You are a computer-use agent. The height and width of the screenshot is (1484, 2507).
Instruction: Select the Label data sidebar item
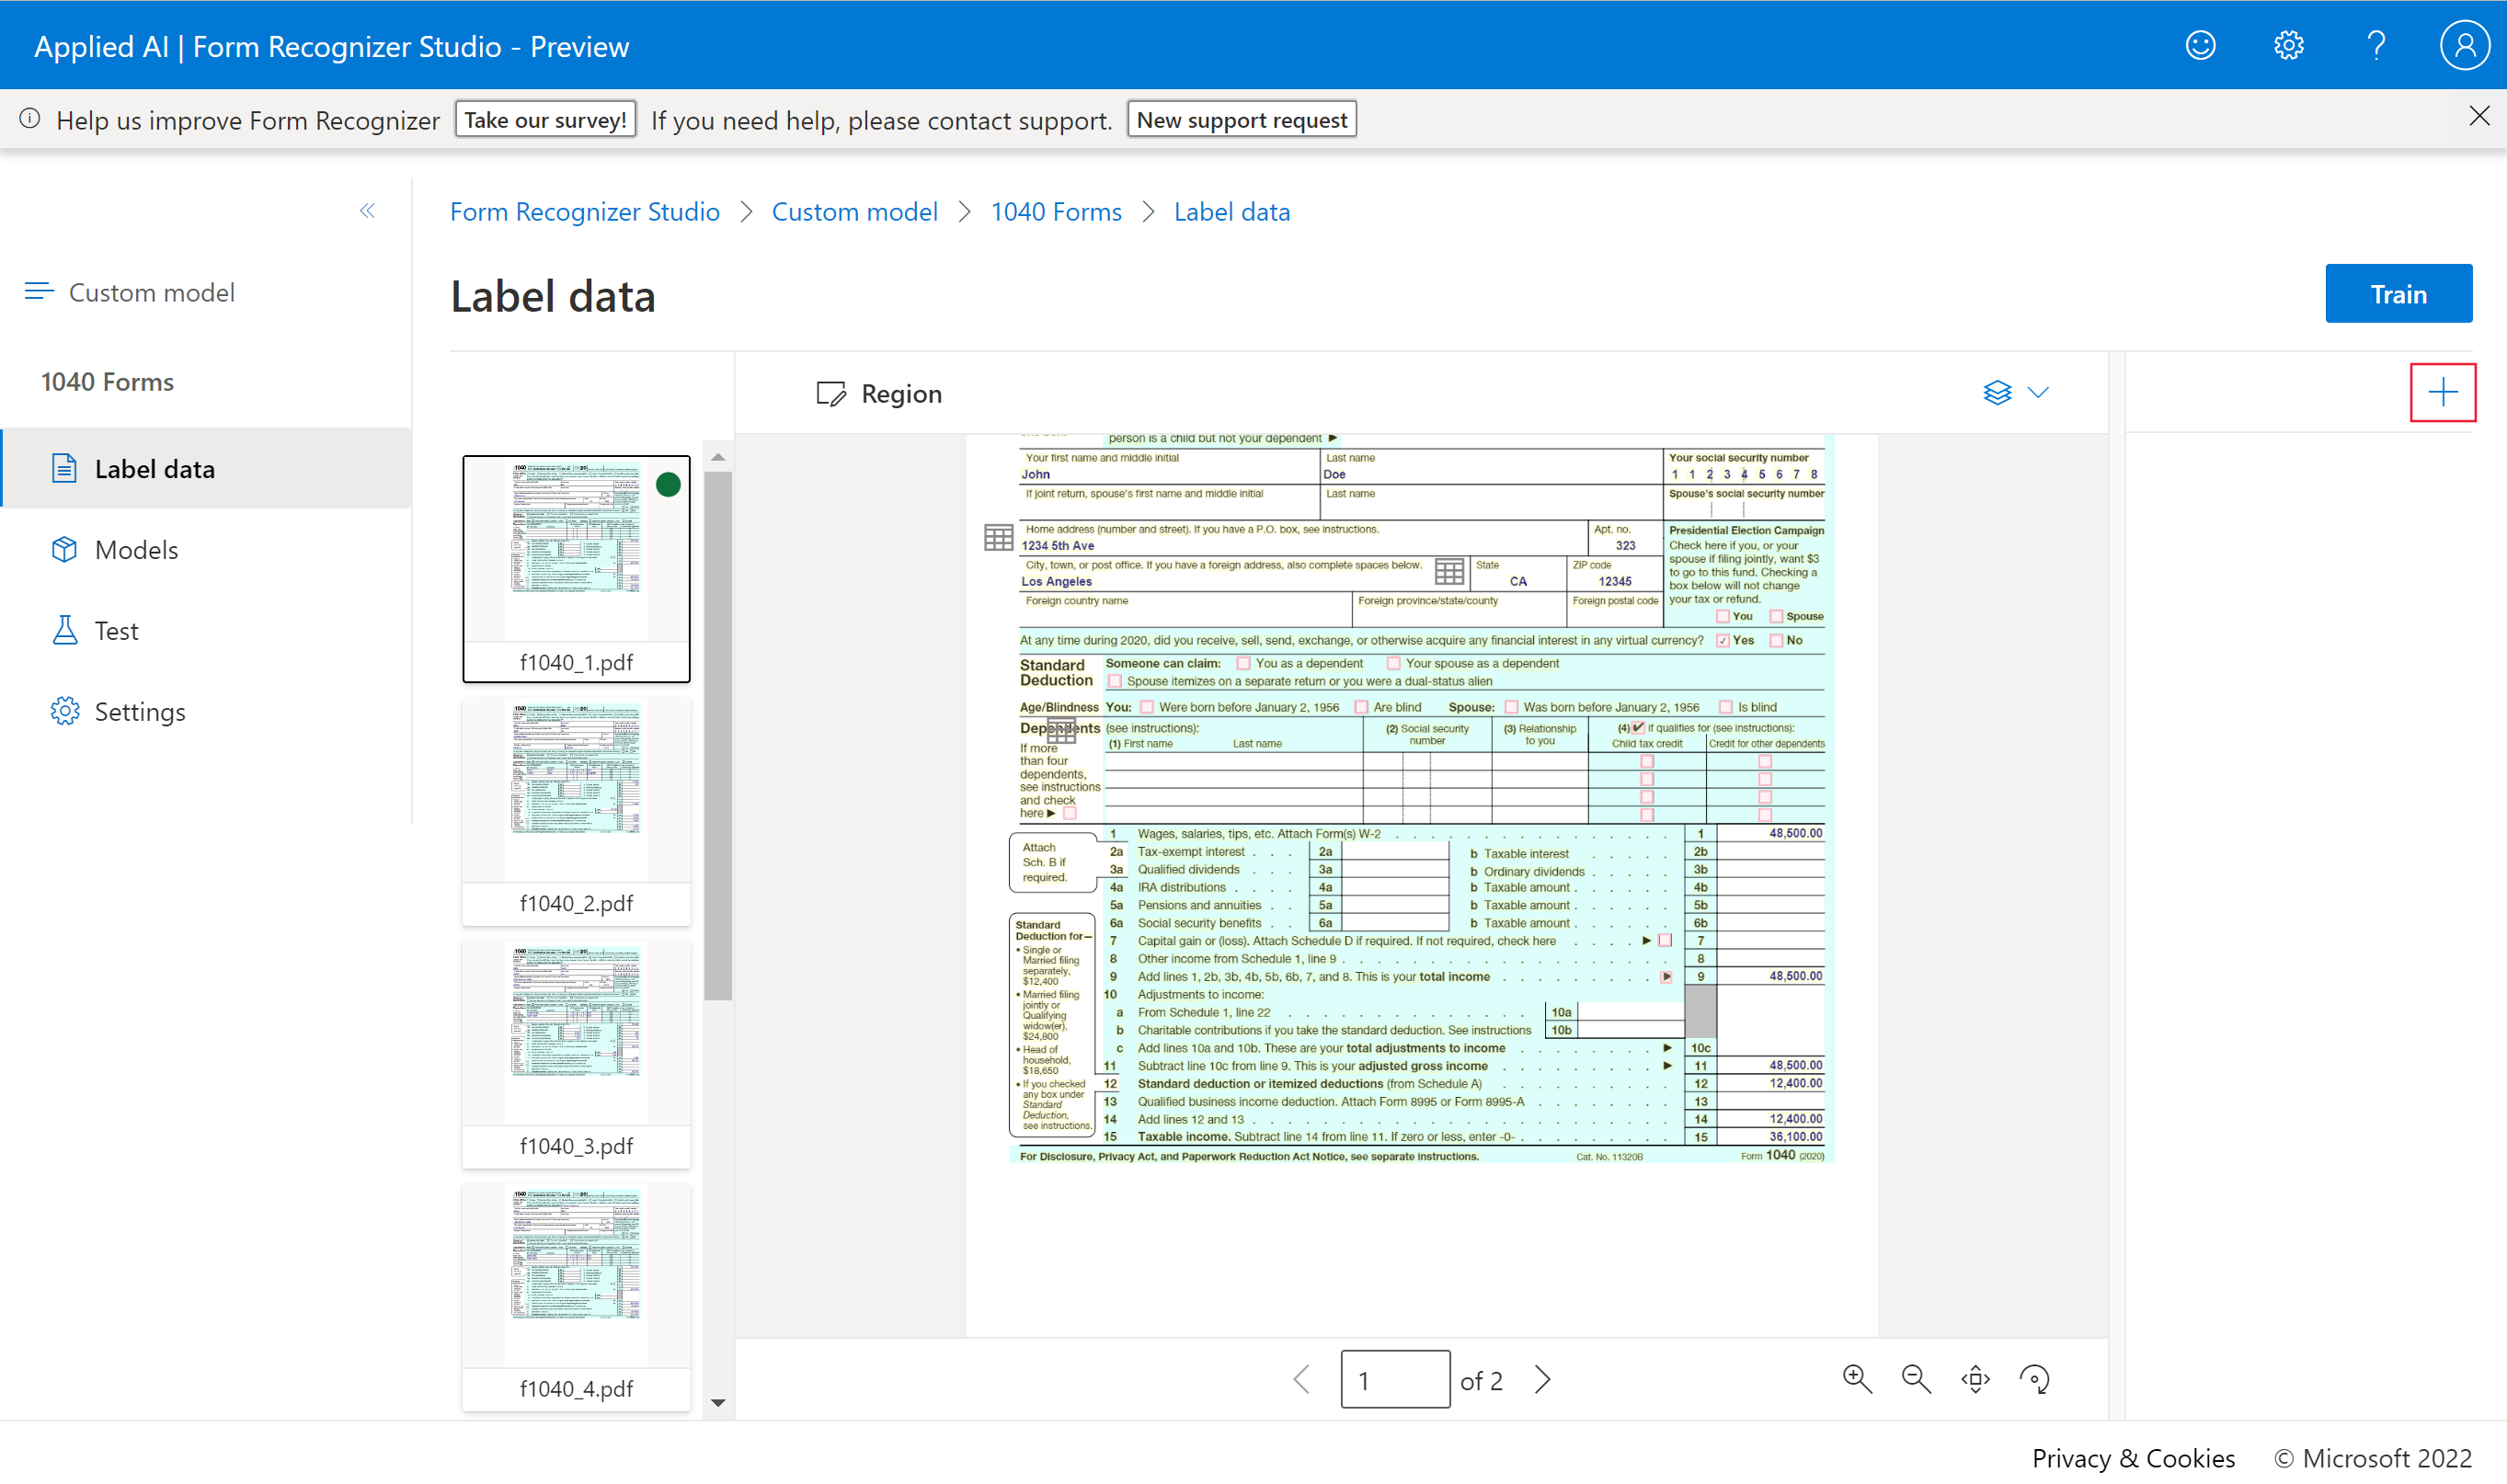coord(207,468)
